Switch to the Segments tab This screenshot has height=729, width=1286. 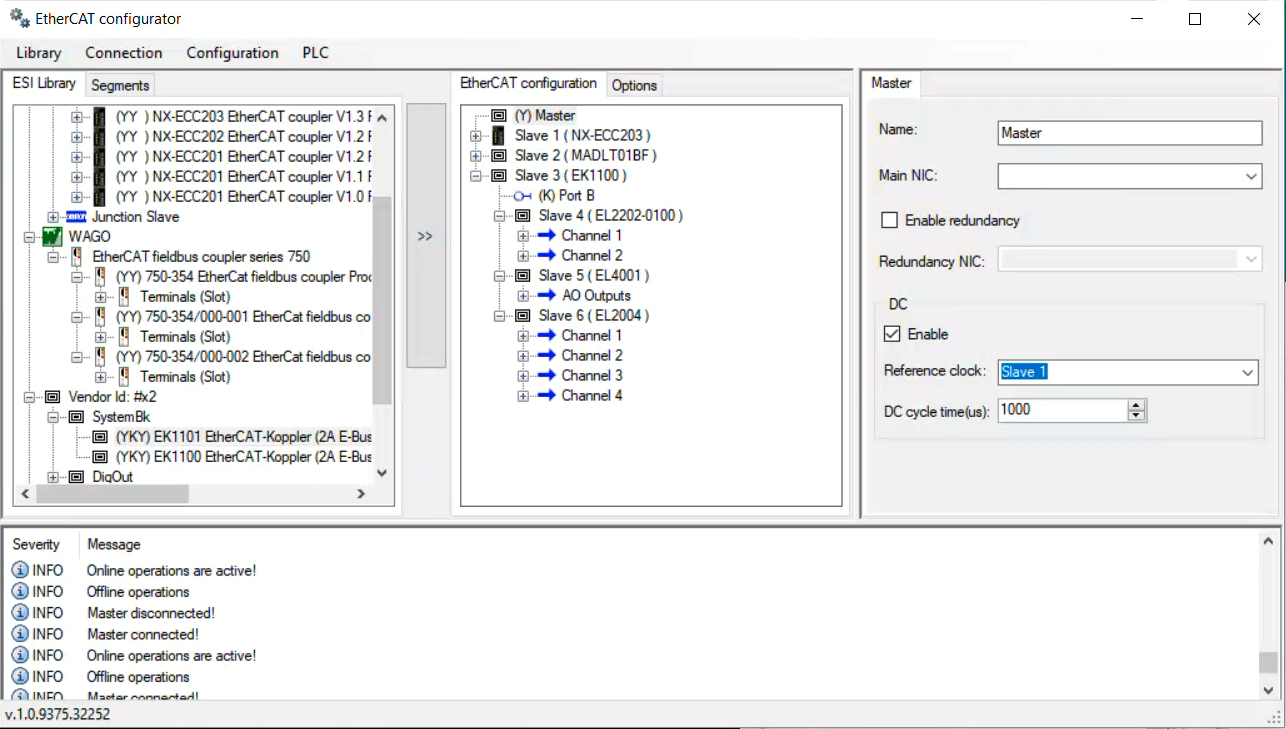click(x=120, y=85)
